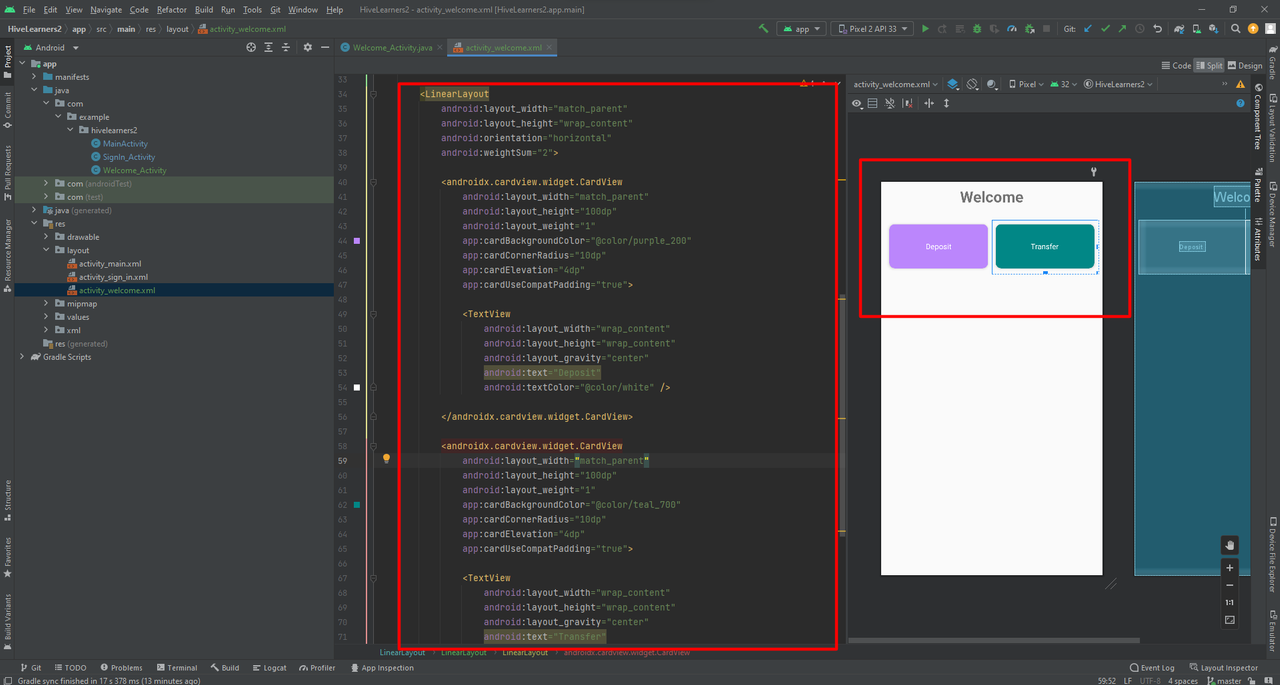
Task: Click the design surface help question icon
Action: [1240, 103]
